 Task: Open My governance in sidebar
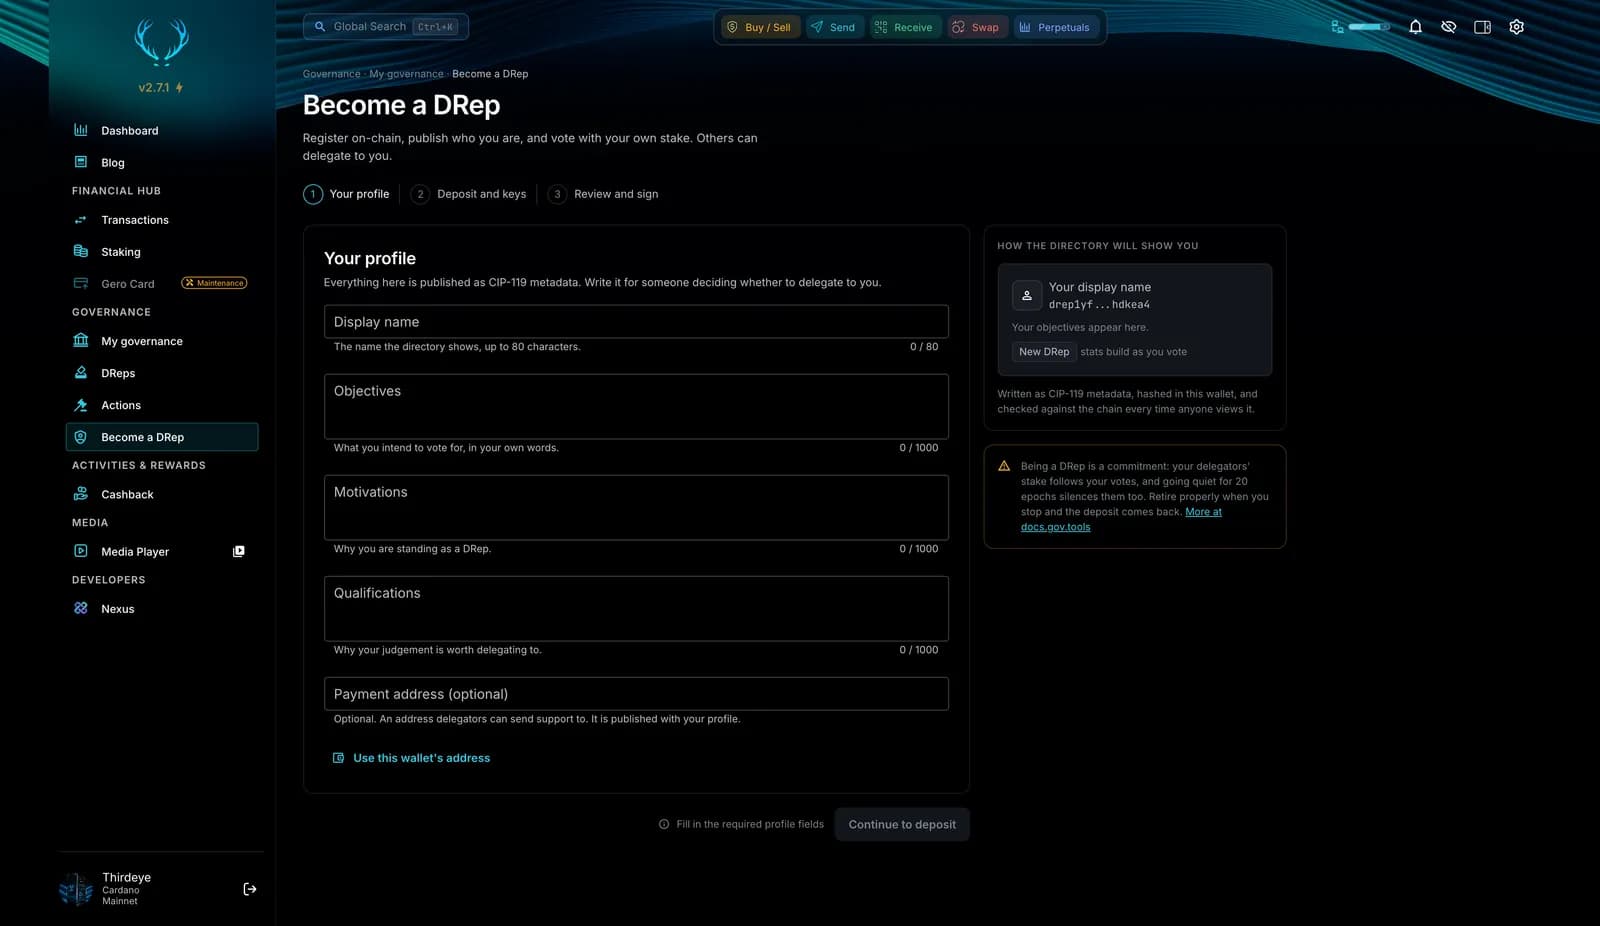click(x=162, y=341)
